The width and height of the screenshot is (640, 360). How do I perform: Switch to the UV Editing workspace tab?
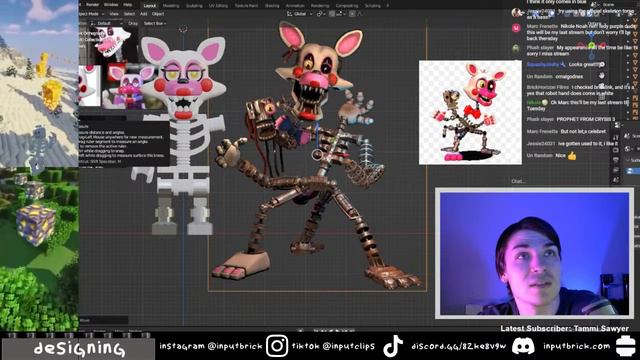point(218,6)
